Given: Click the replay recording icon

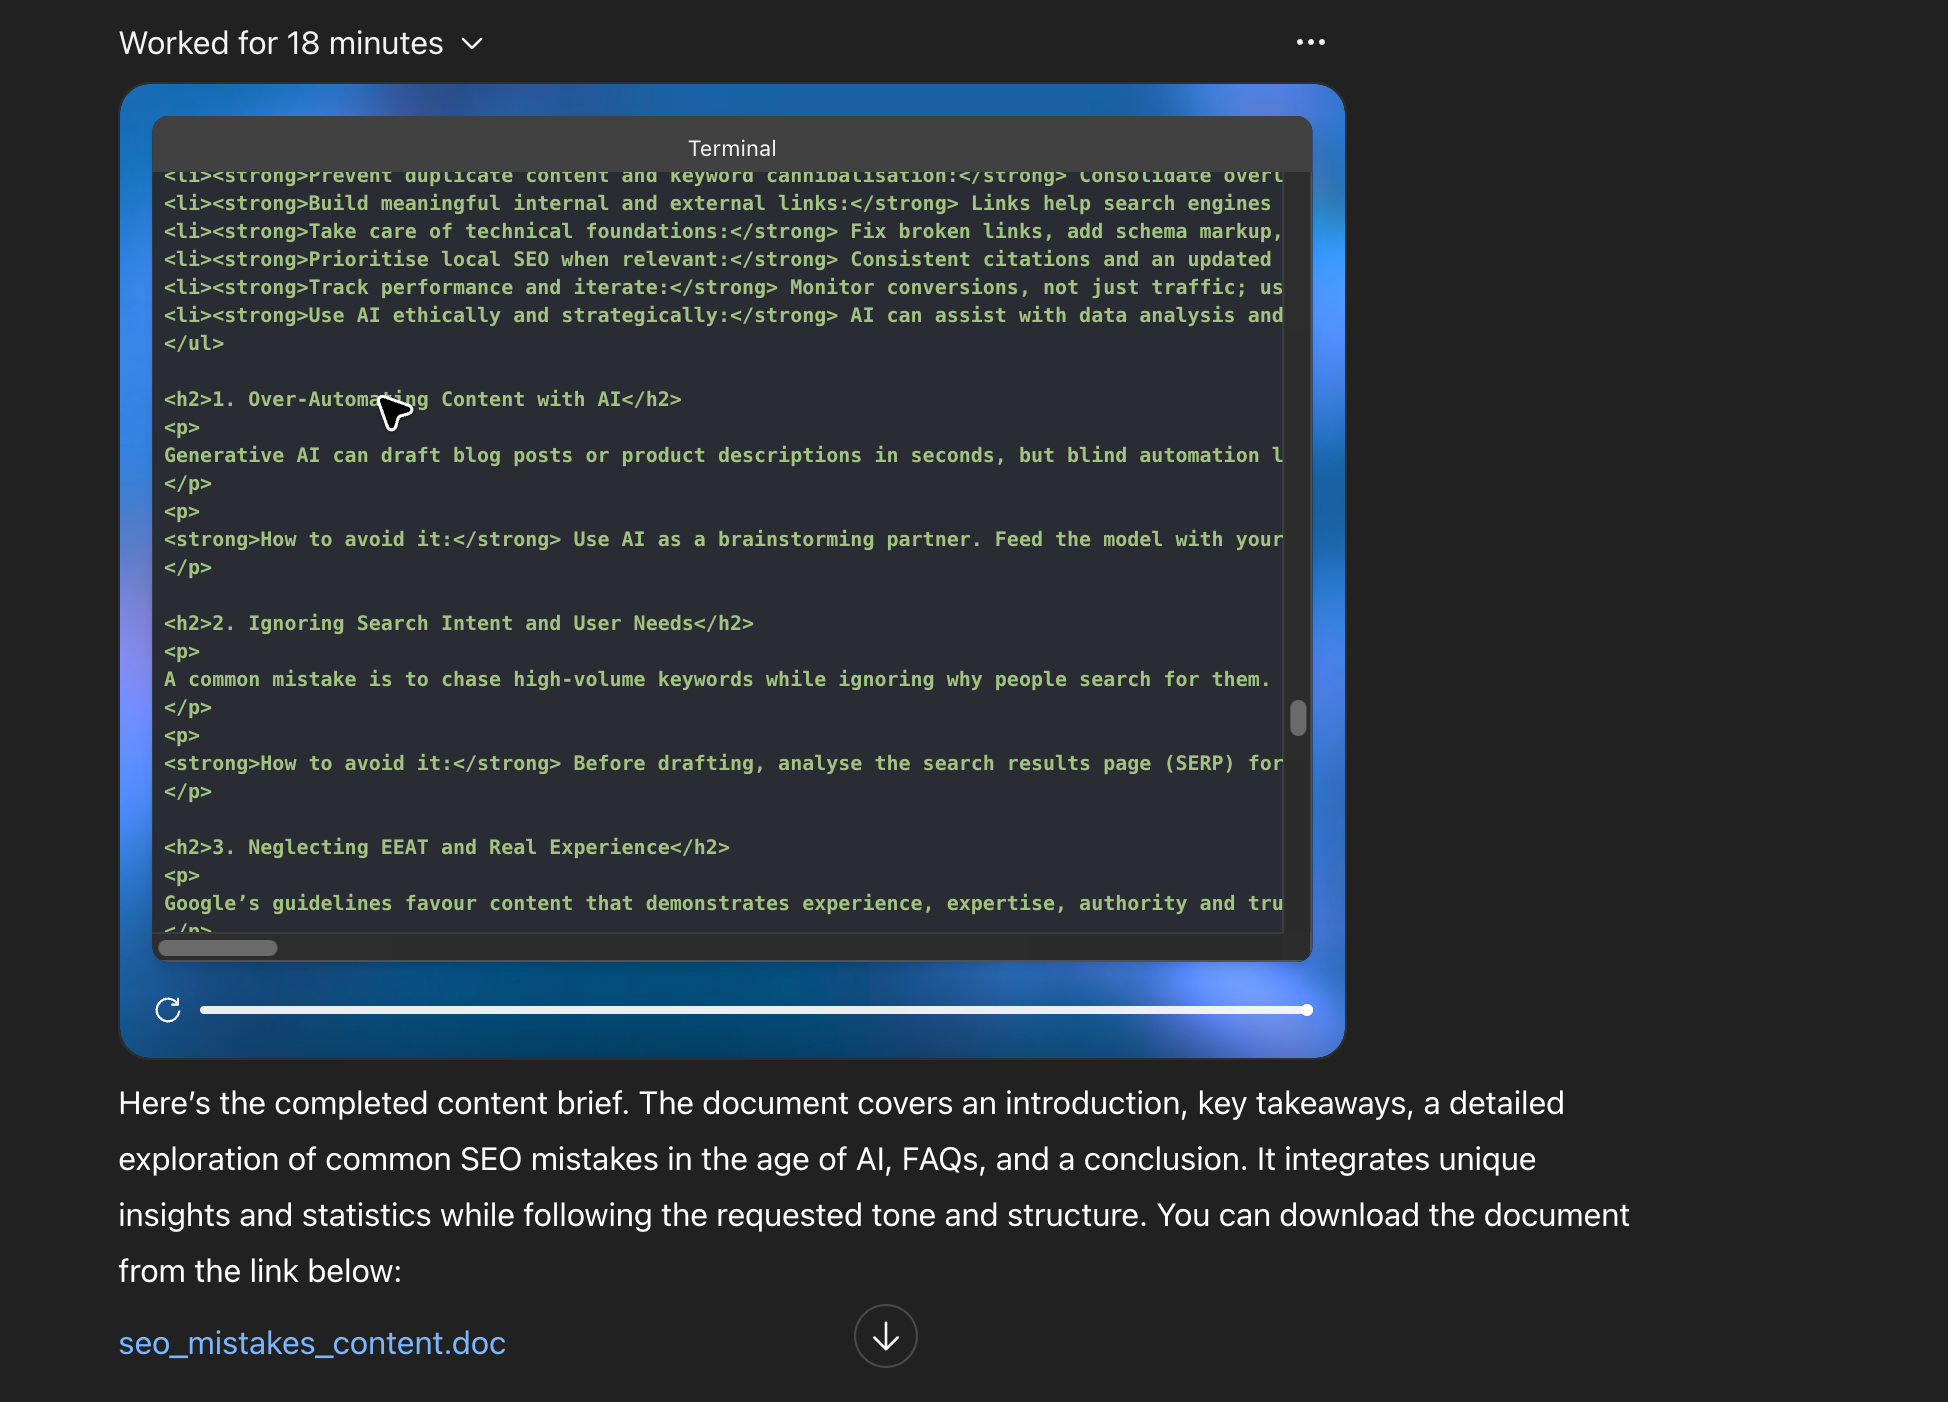Looking at the screenshot, I should (x=168, y=1010).
